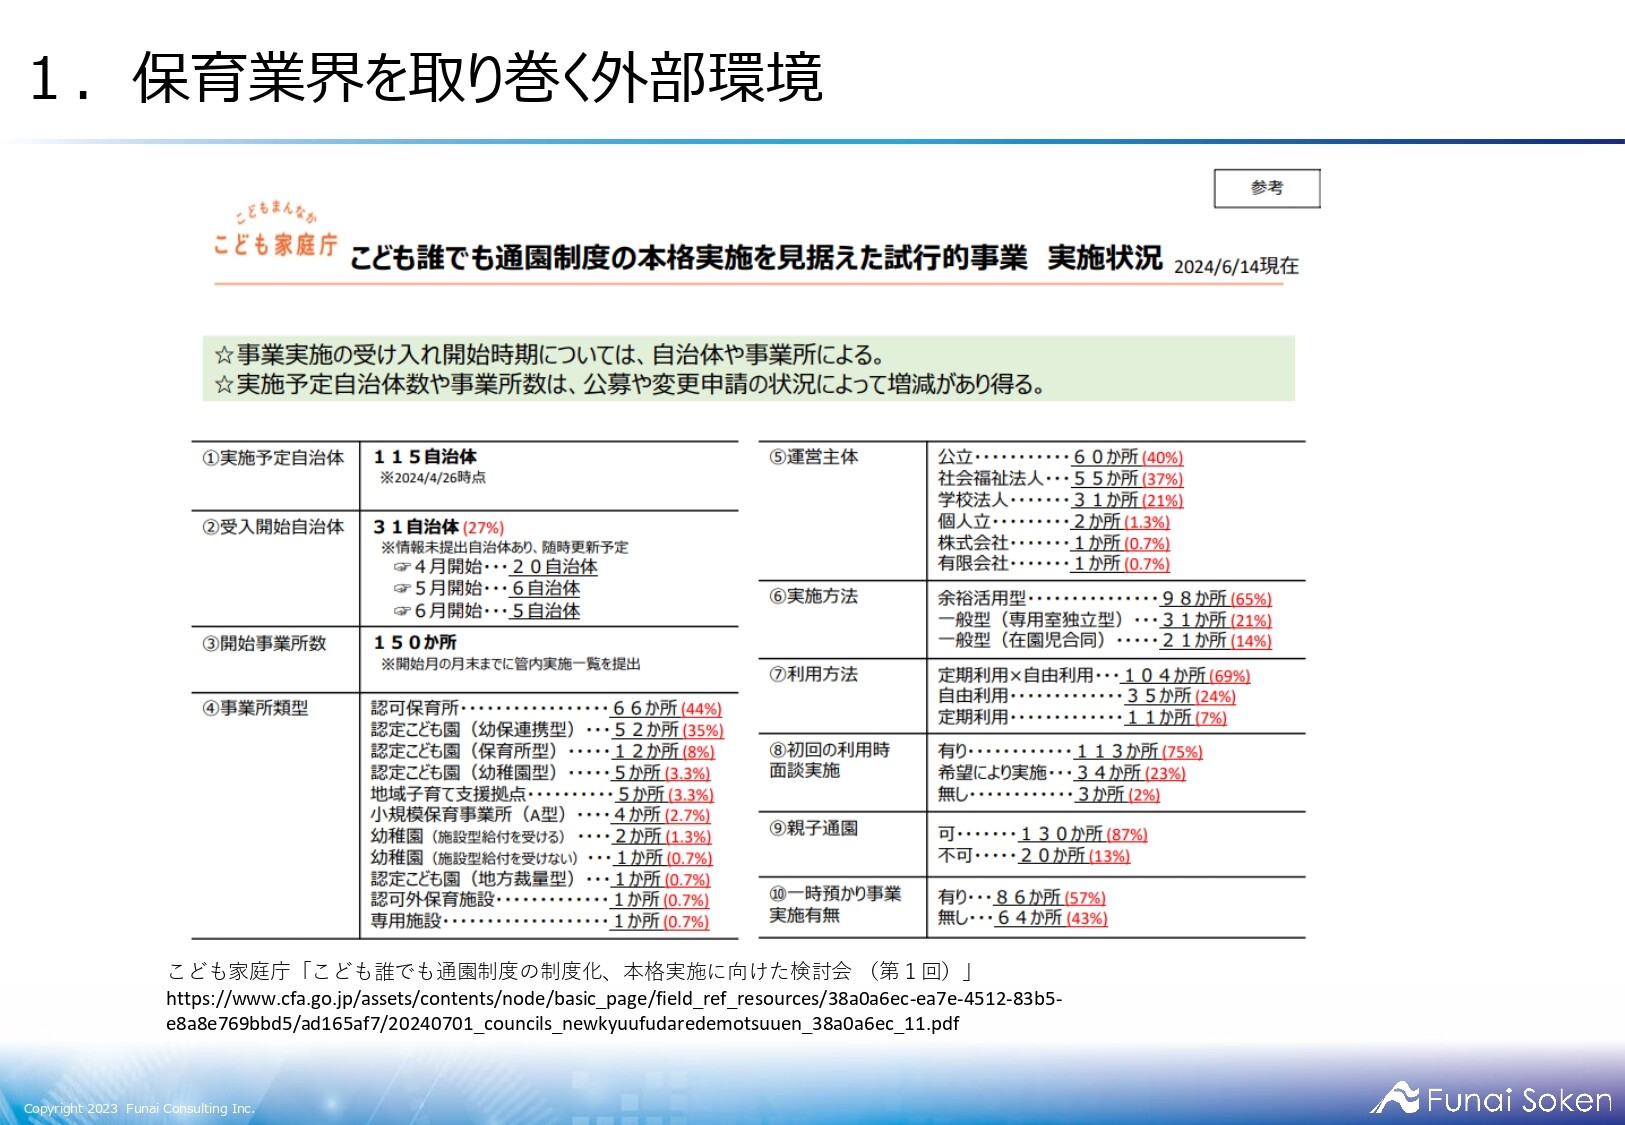Click 学校法人 31か所 (21%) entry
This screenshot has width=1625, height=1125.
[1060, 500]
